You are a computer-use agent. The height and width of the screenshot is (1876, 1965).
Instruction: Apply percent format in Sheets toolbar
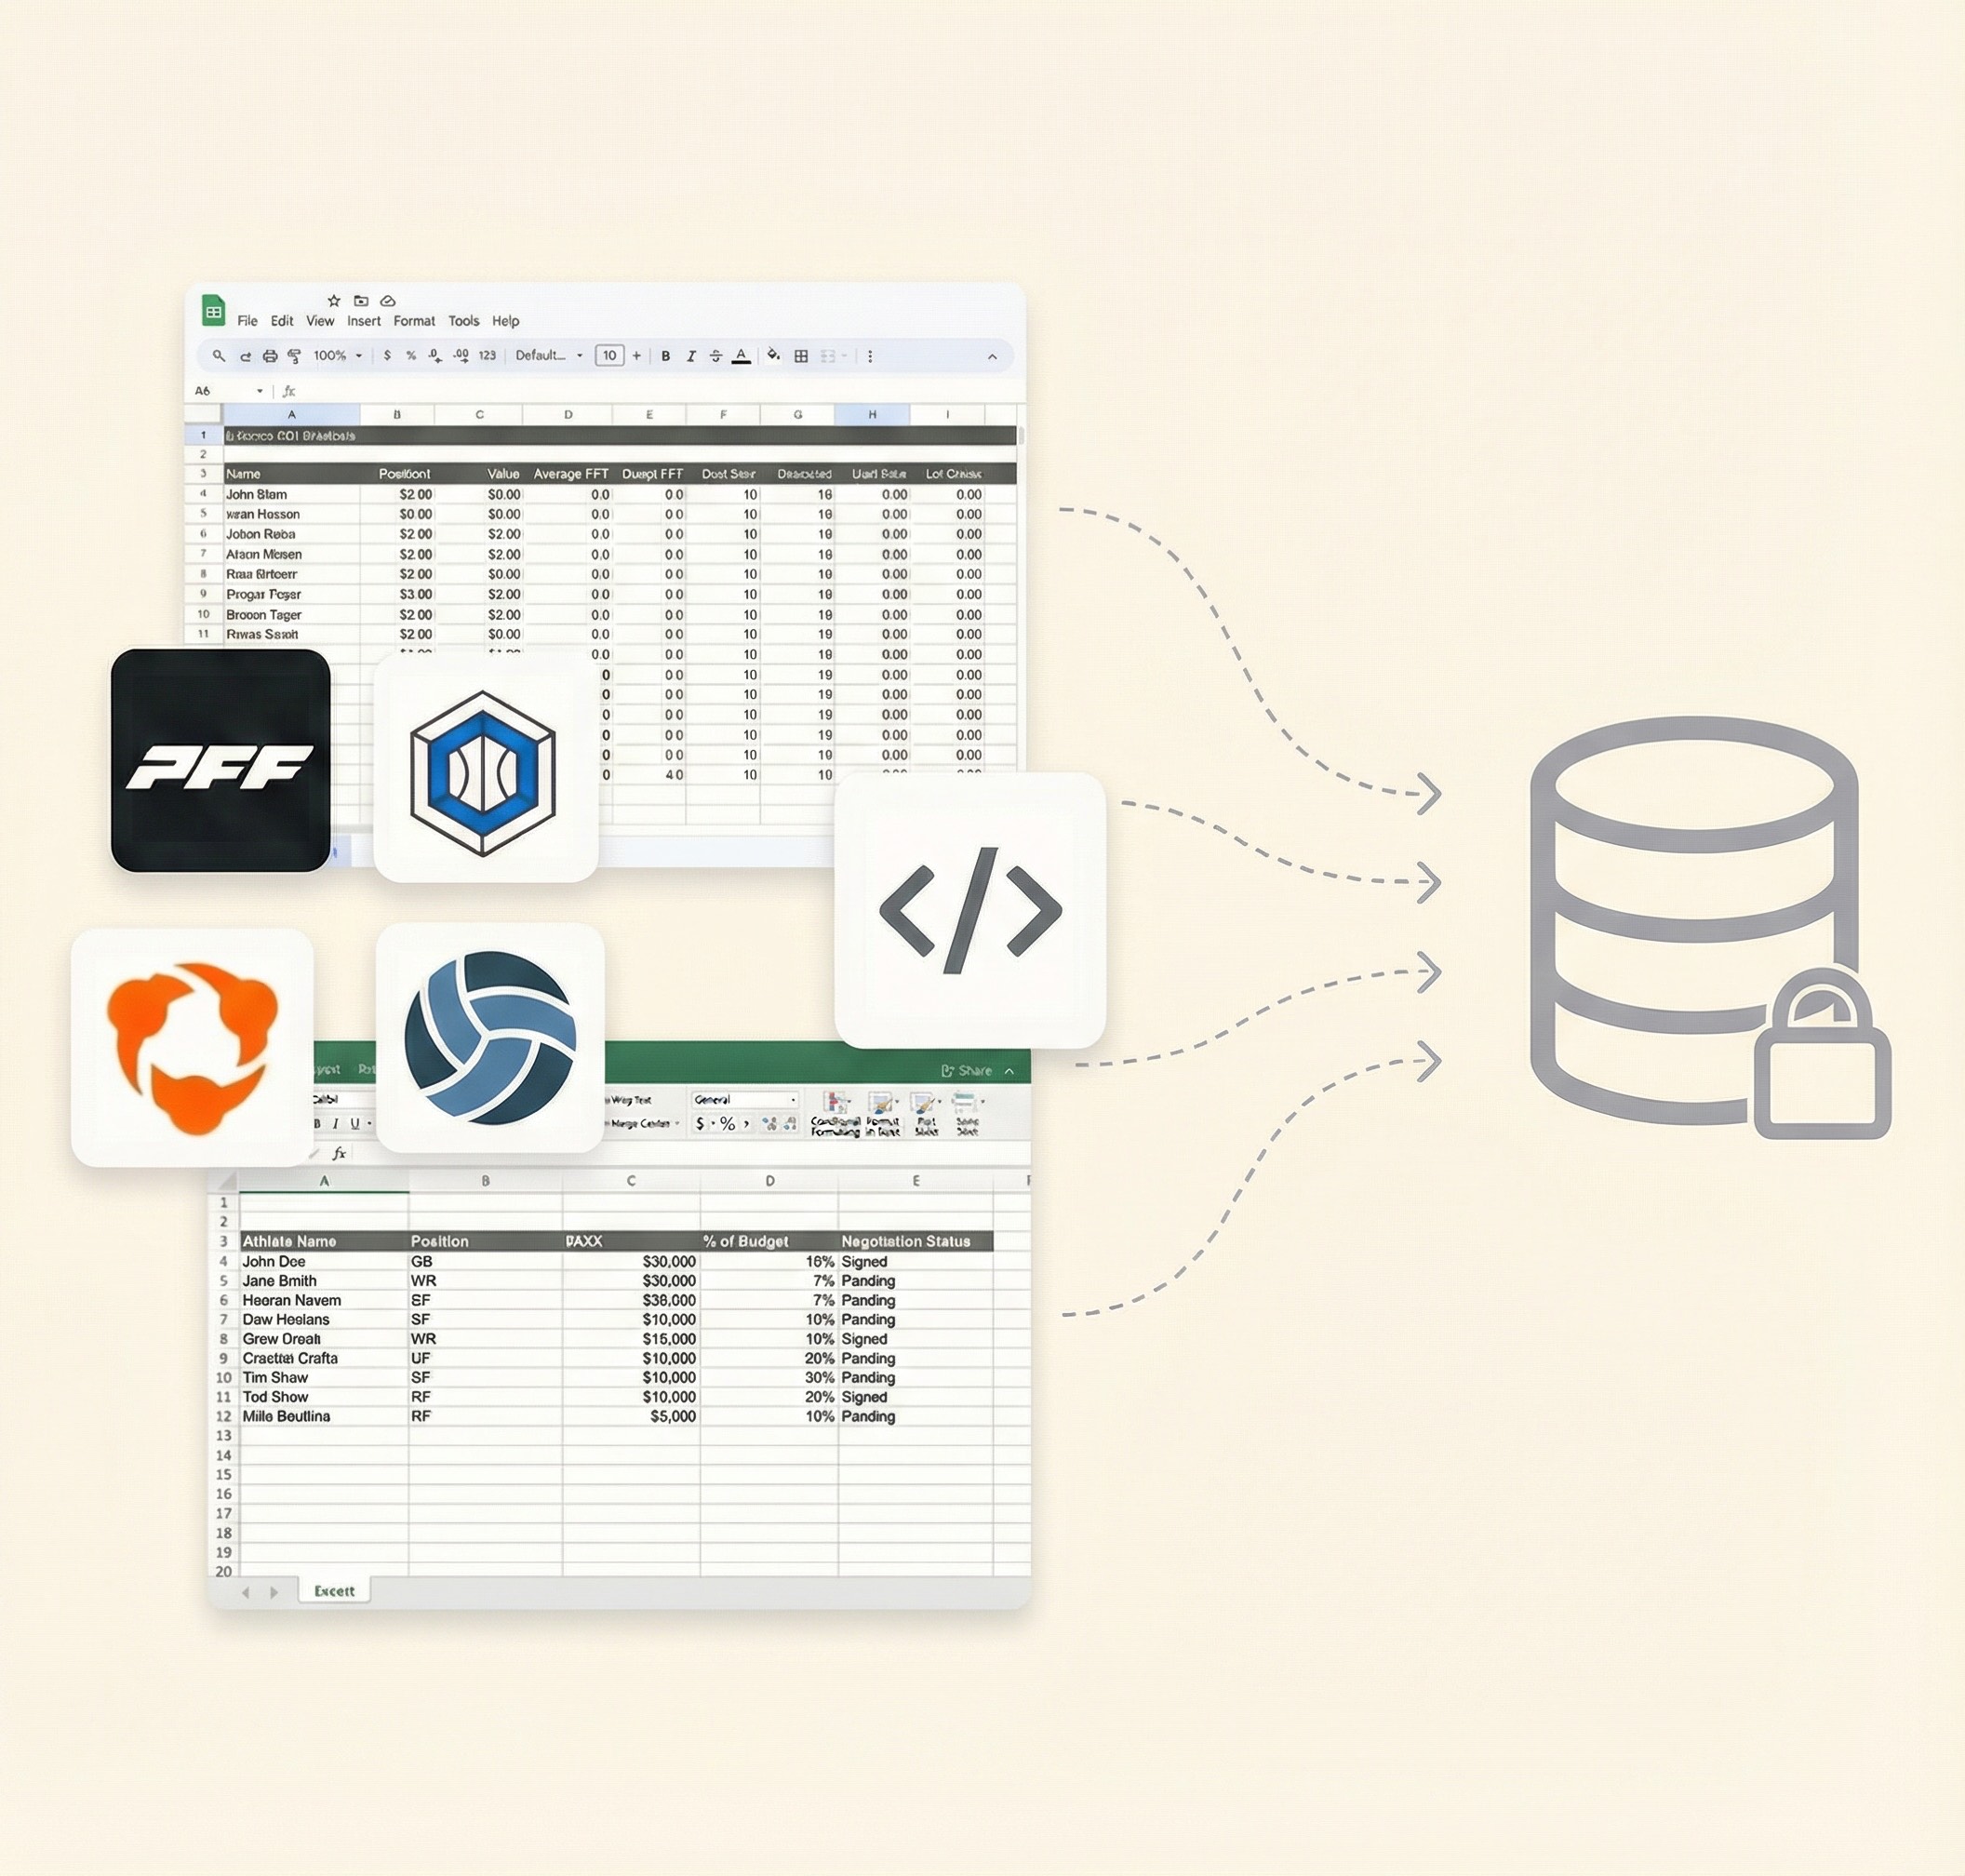pyautogui.click(x=410, y=355)
